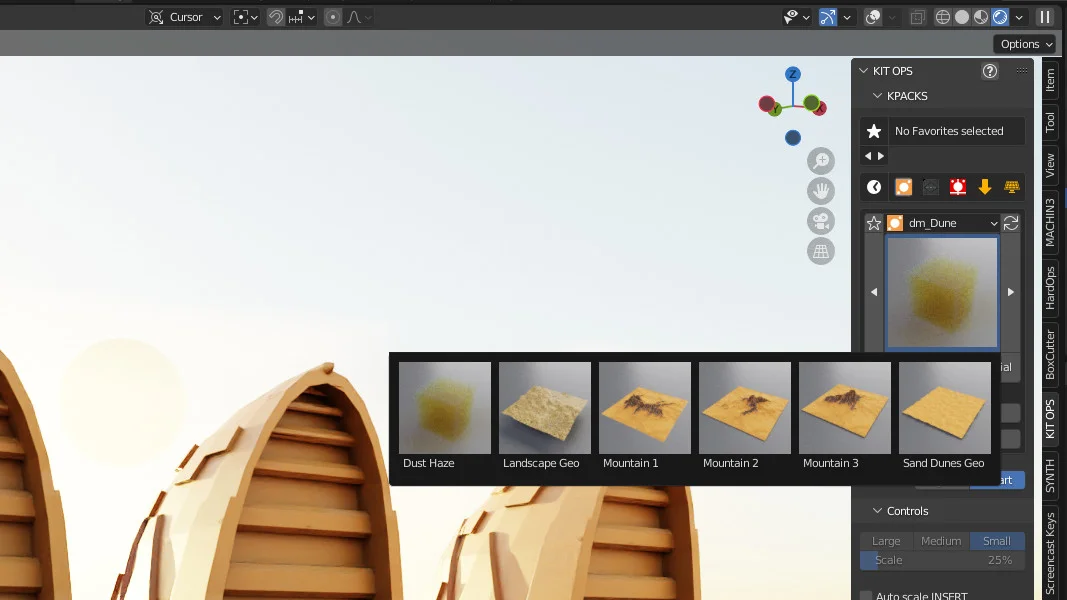Click the yellow download arrow in KIT OPS
This screenshot has width=1067, height=600.
tap(984, 187)
